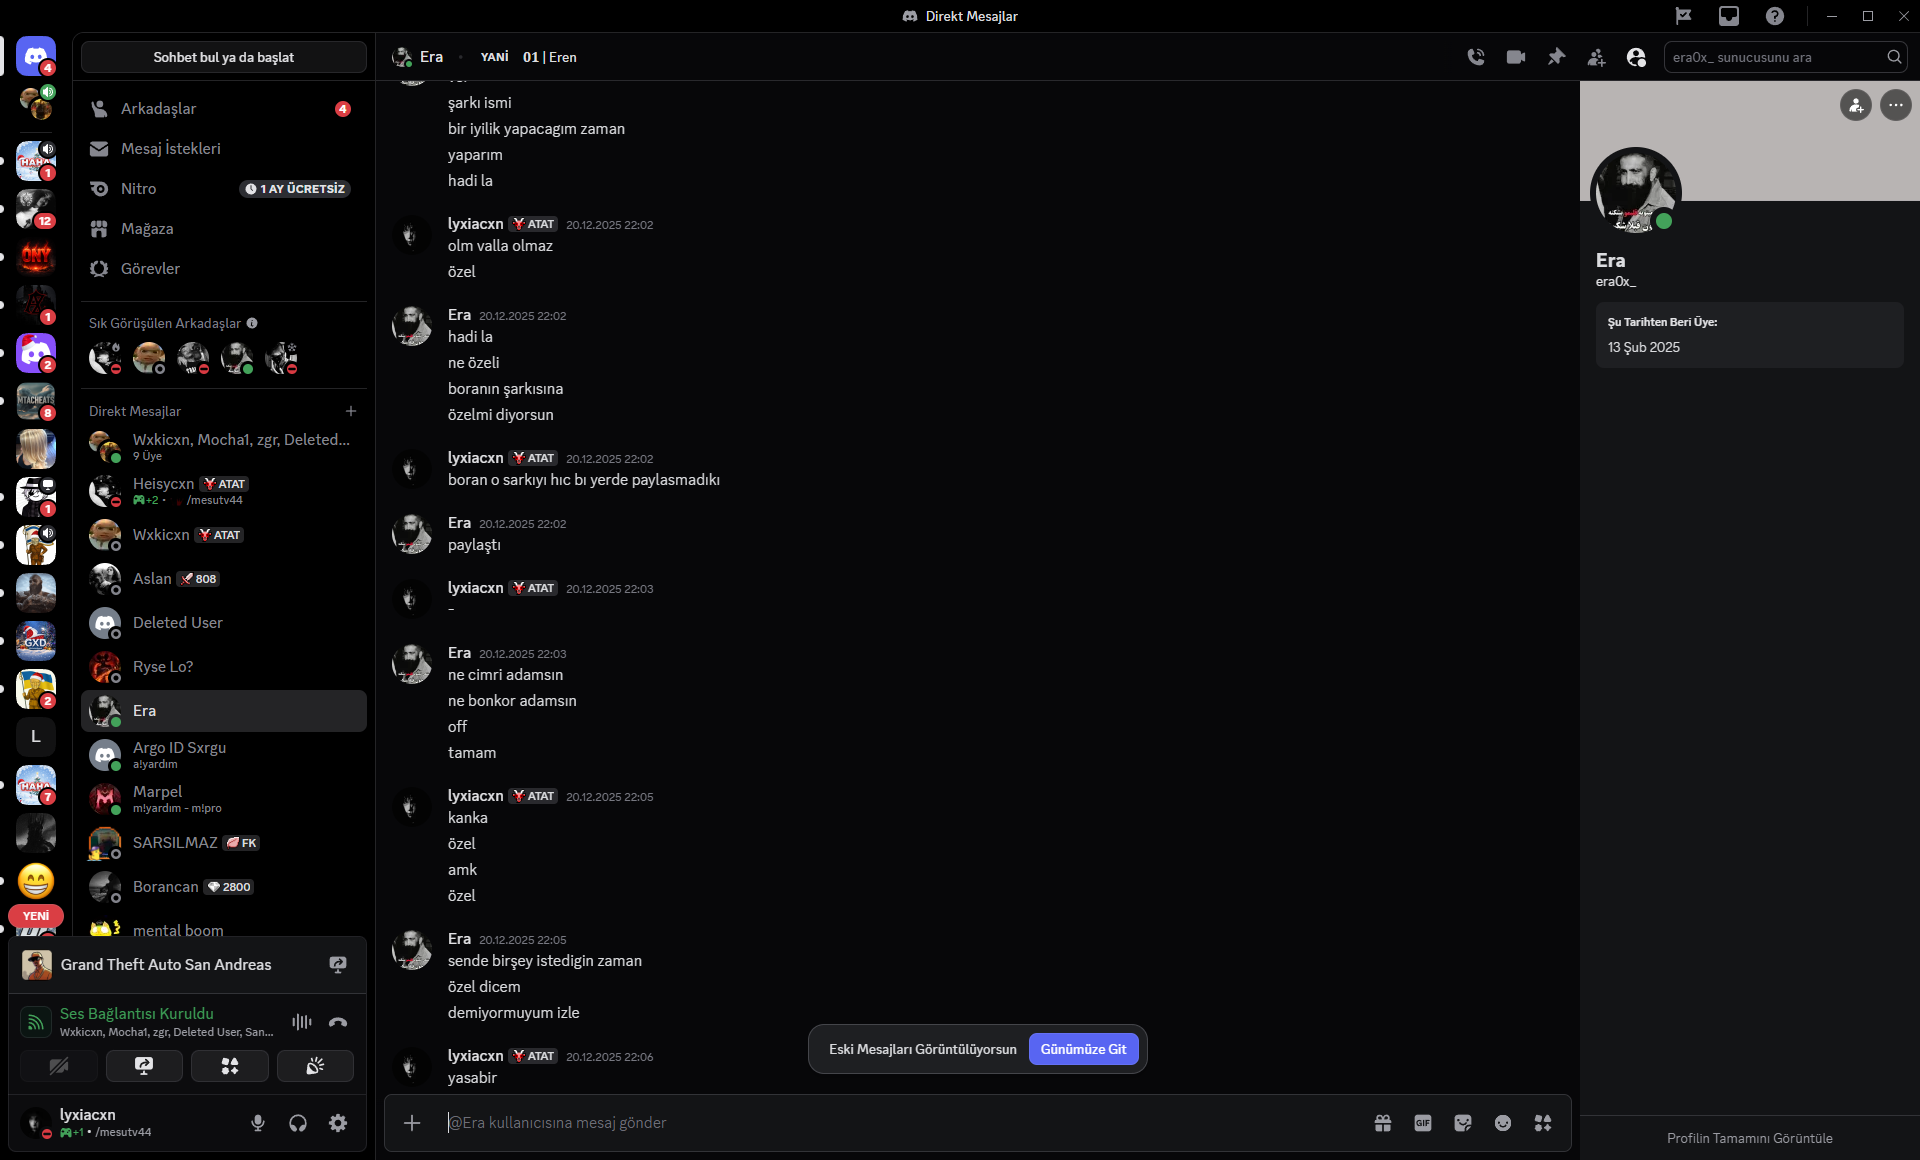Open pinned messages
The image size is (1920, 1160).
(x=1556, y=57)
